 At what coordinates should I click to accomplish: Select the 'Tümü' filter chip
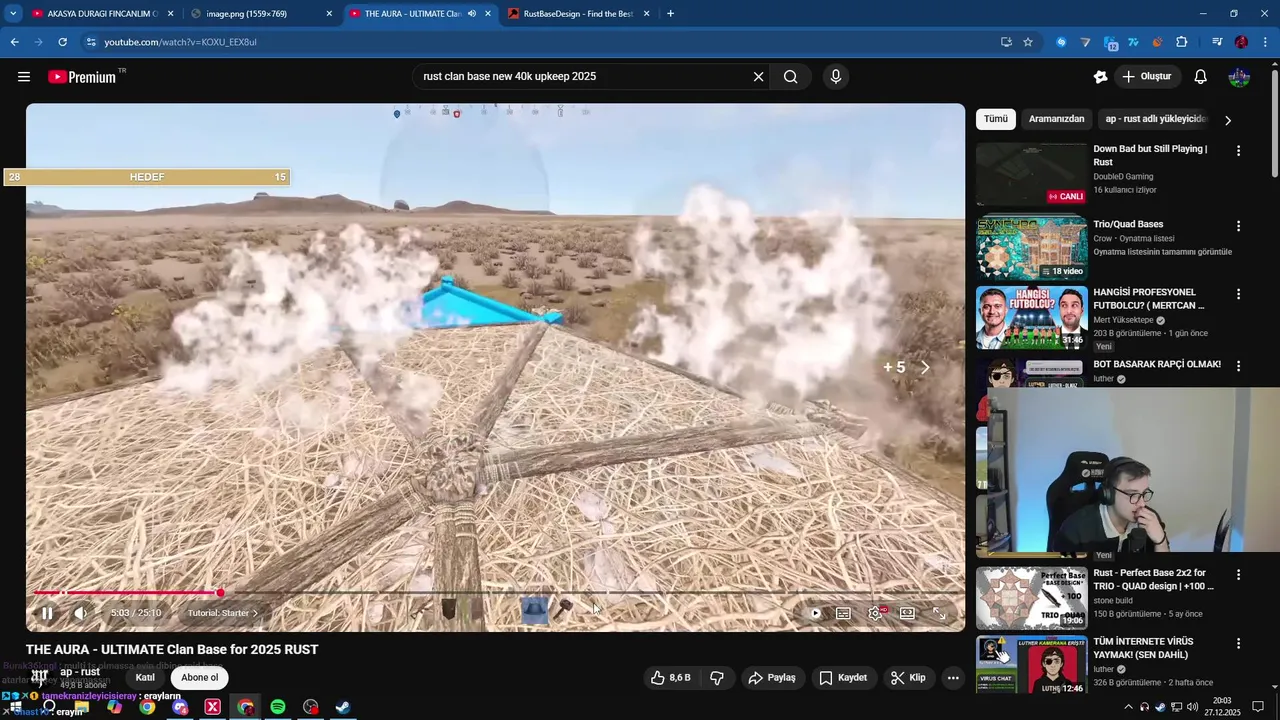point(996,119)
